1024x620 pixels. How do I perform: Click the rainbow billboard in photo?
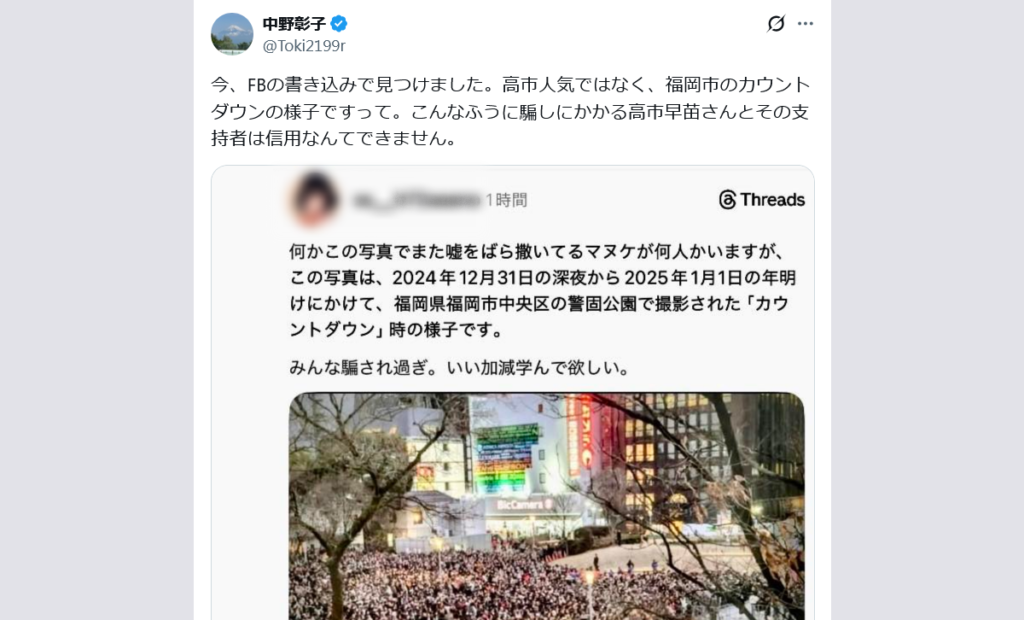(508, 459)
